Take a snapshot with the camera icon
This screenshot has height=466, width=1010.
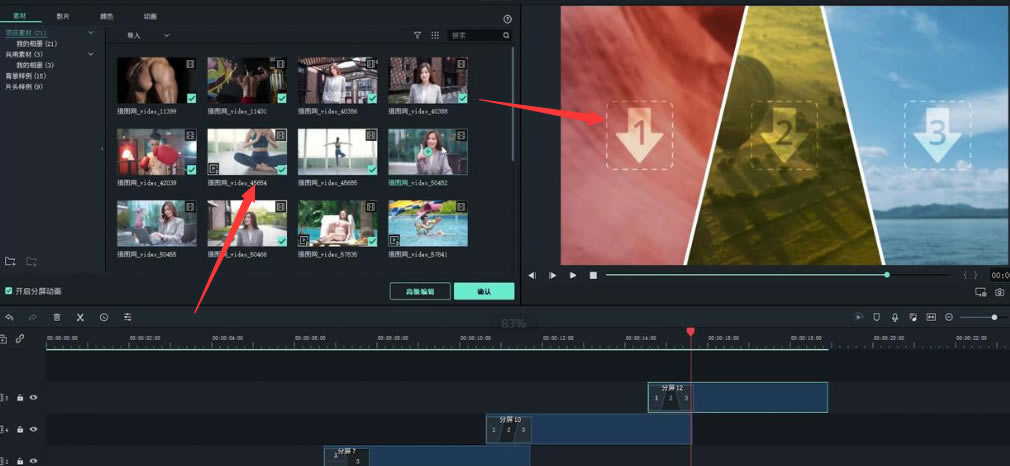point(999,292)
